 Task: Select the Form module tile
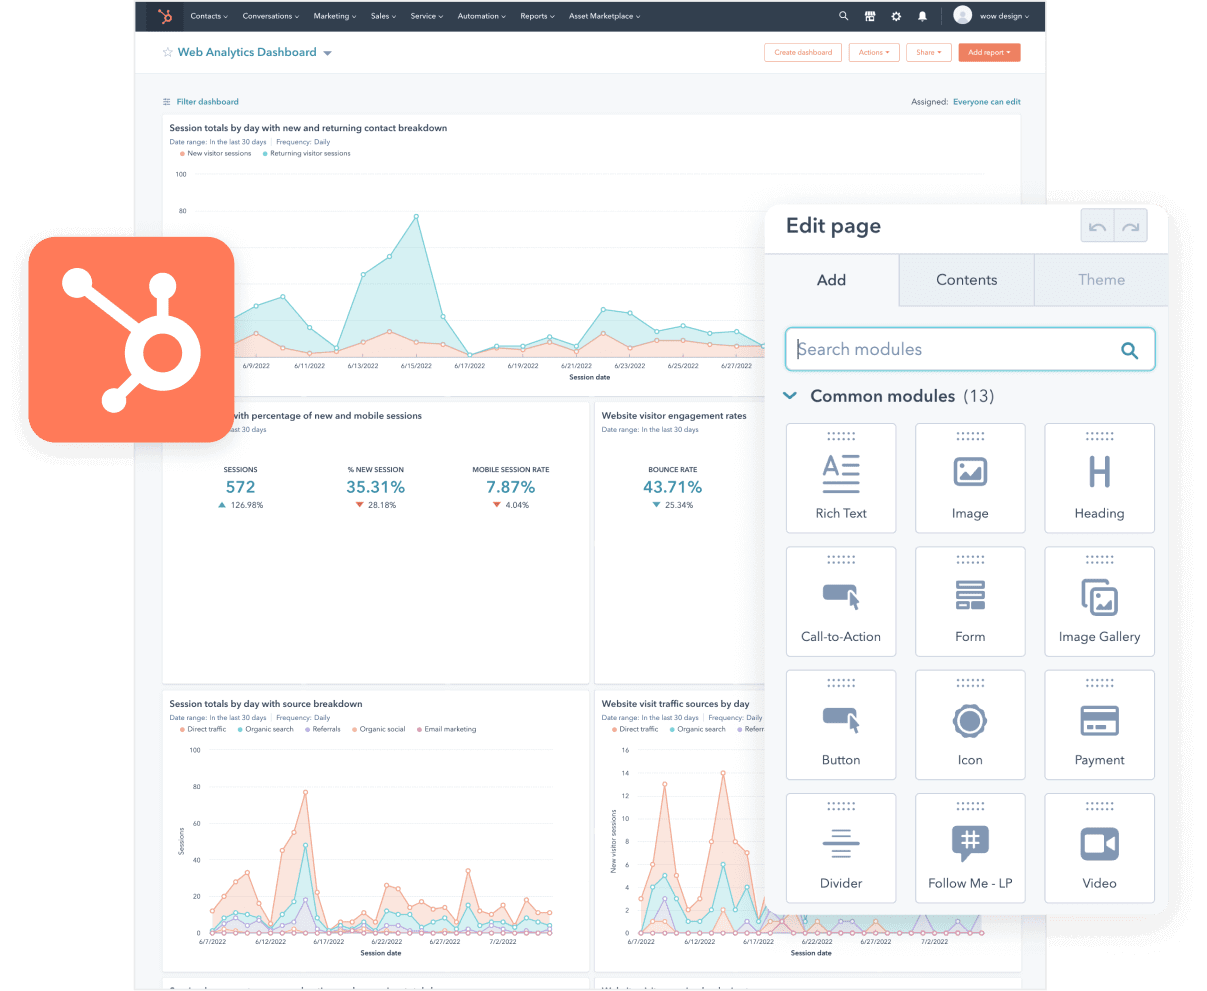pos(970,601)
